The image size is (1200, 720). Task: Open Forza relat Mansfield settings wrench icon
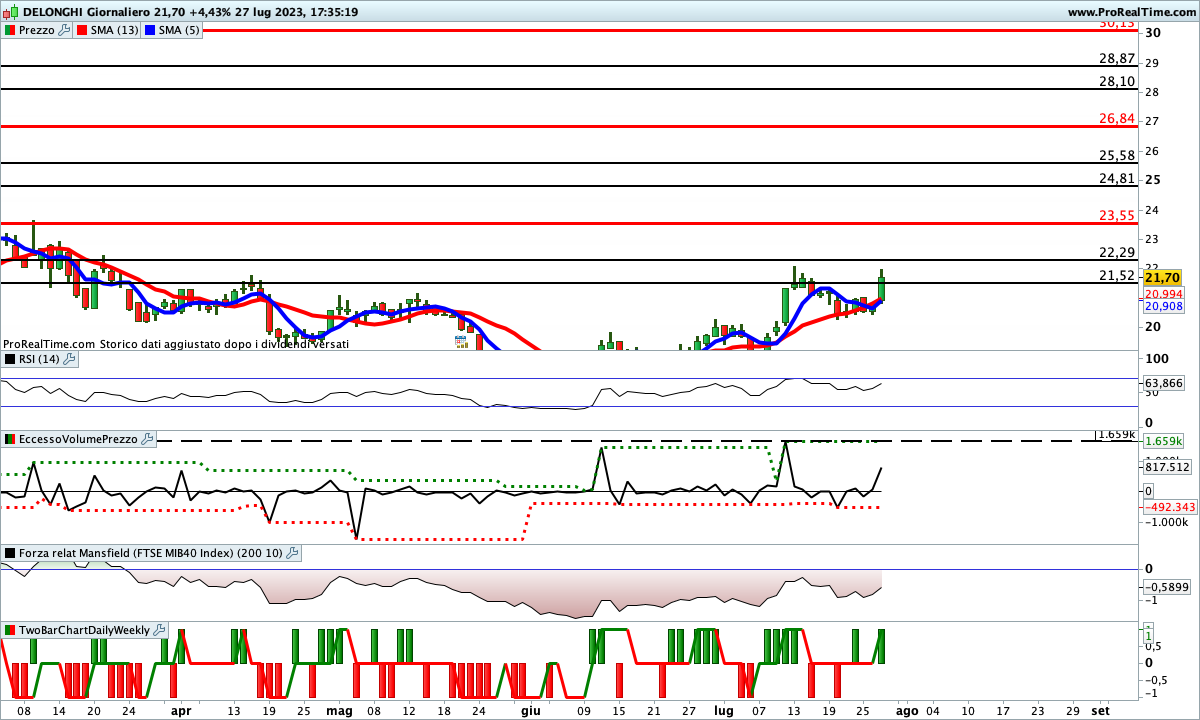click(x=292, y=553)
